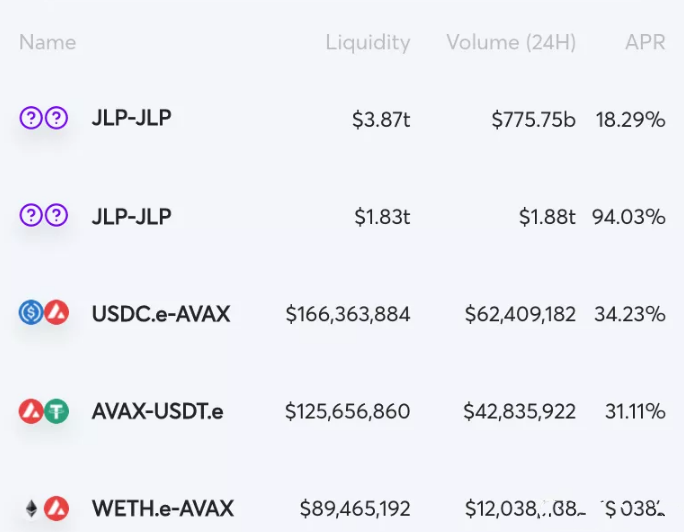Sort pools by the Name column header
684x532 pixels.
click(x=48, y=42)
